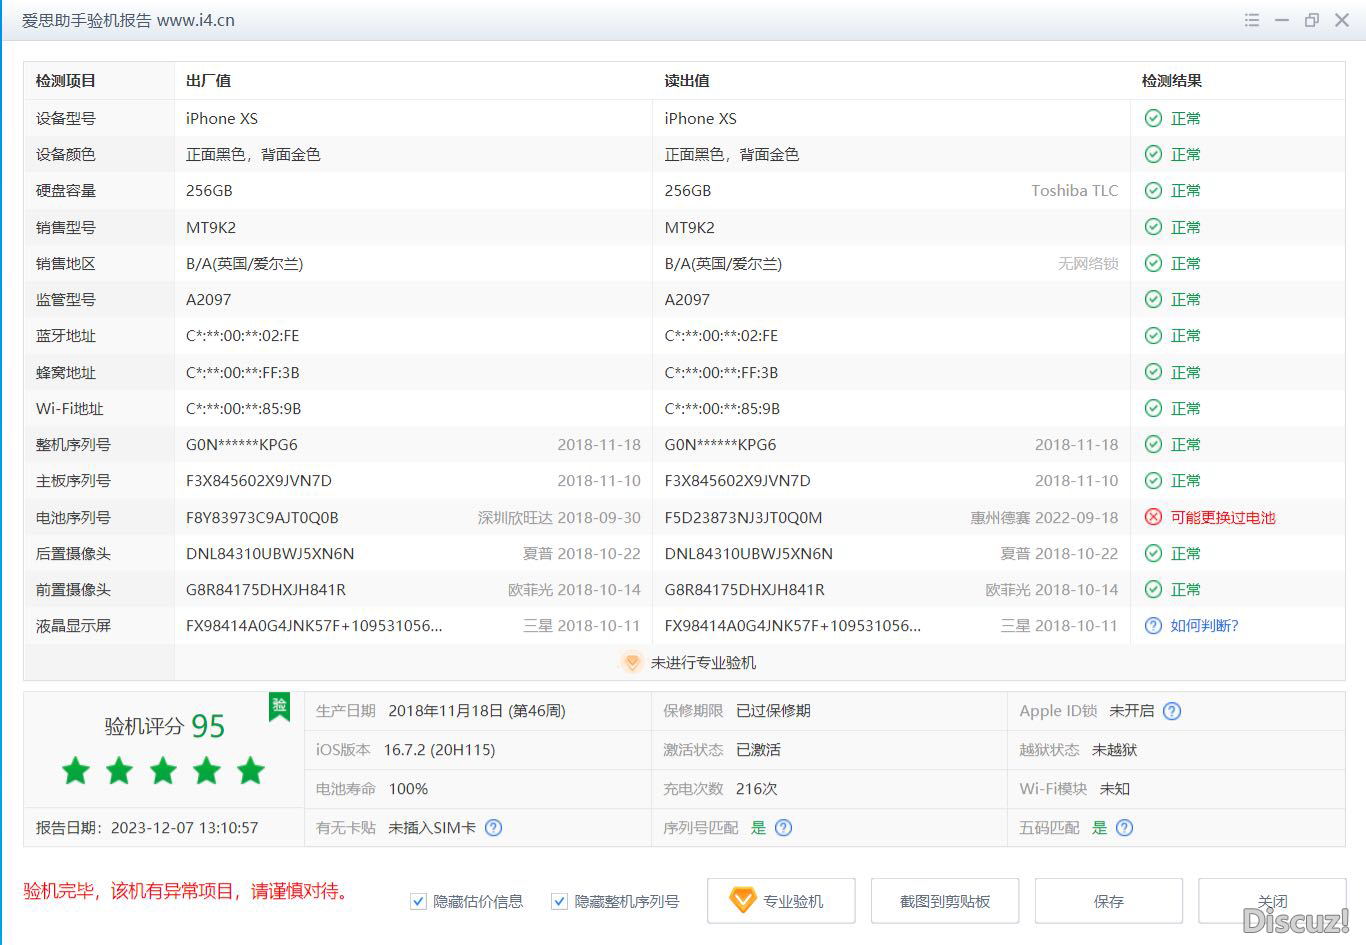
Task: Click green check icon in 主板序列号 row
Action: pos(1153,480)
